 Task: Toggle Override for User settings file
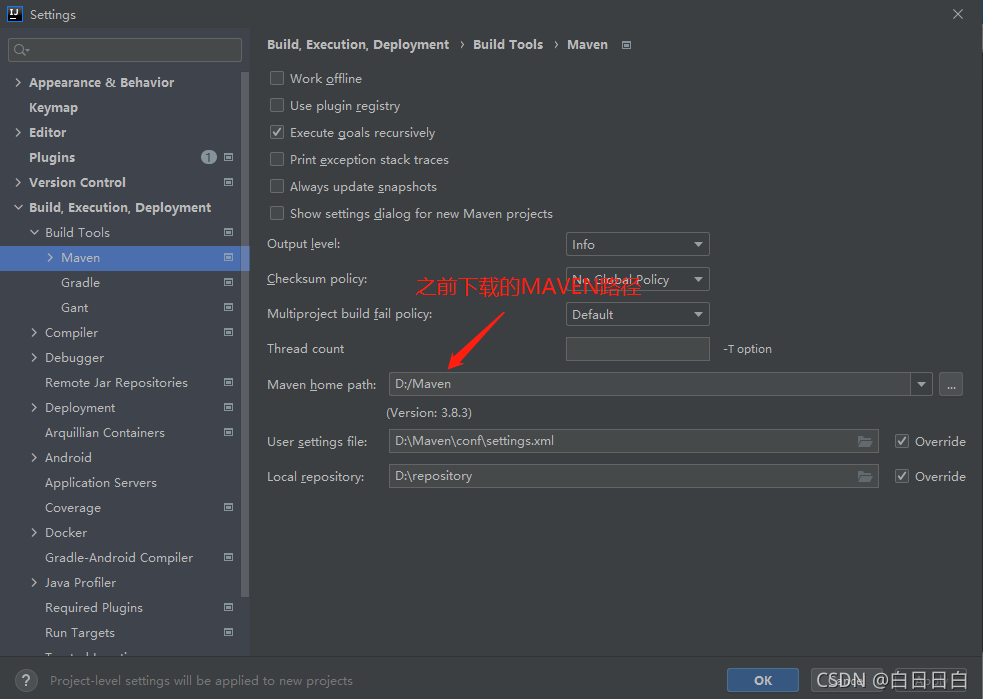[x=902, y=441]
